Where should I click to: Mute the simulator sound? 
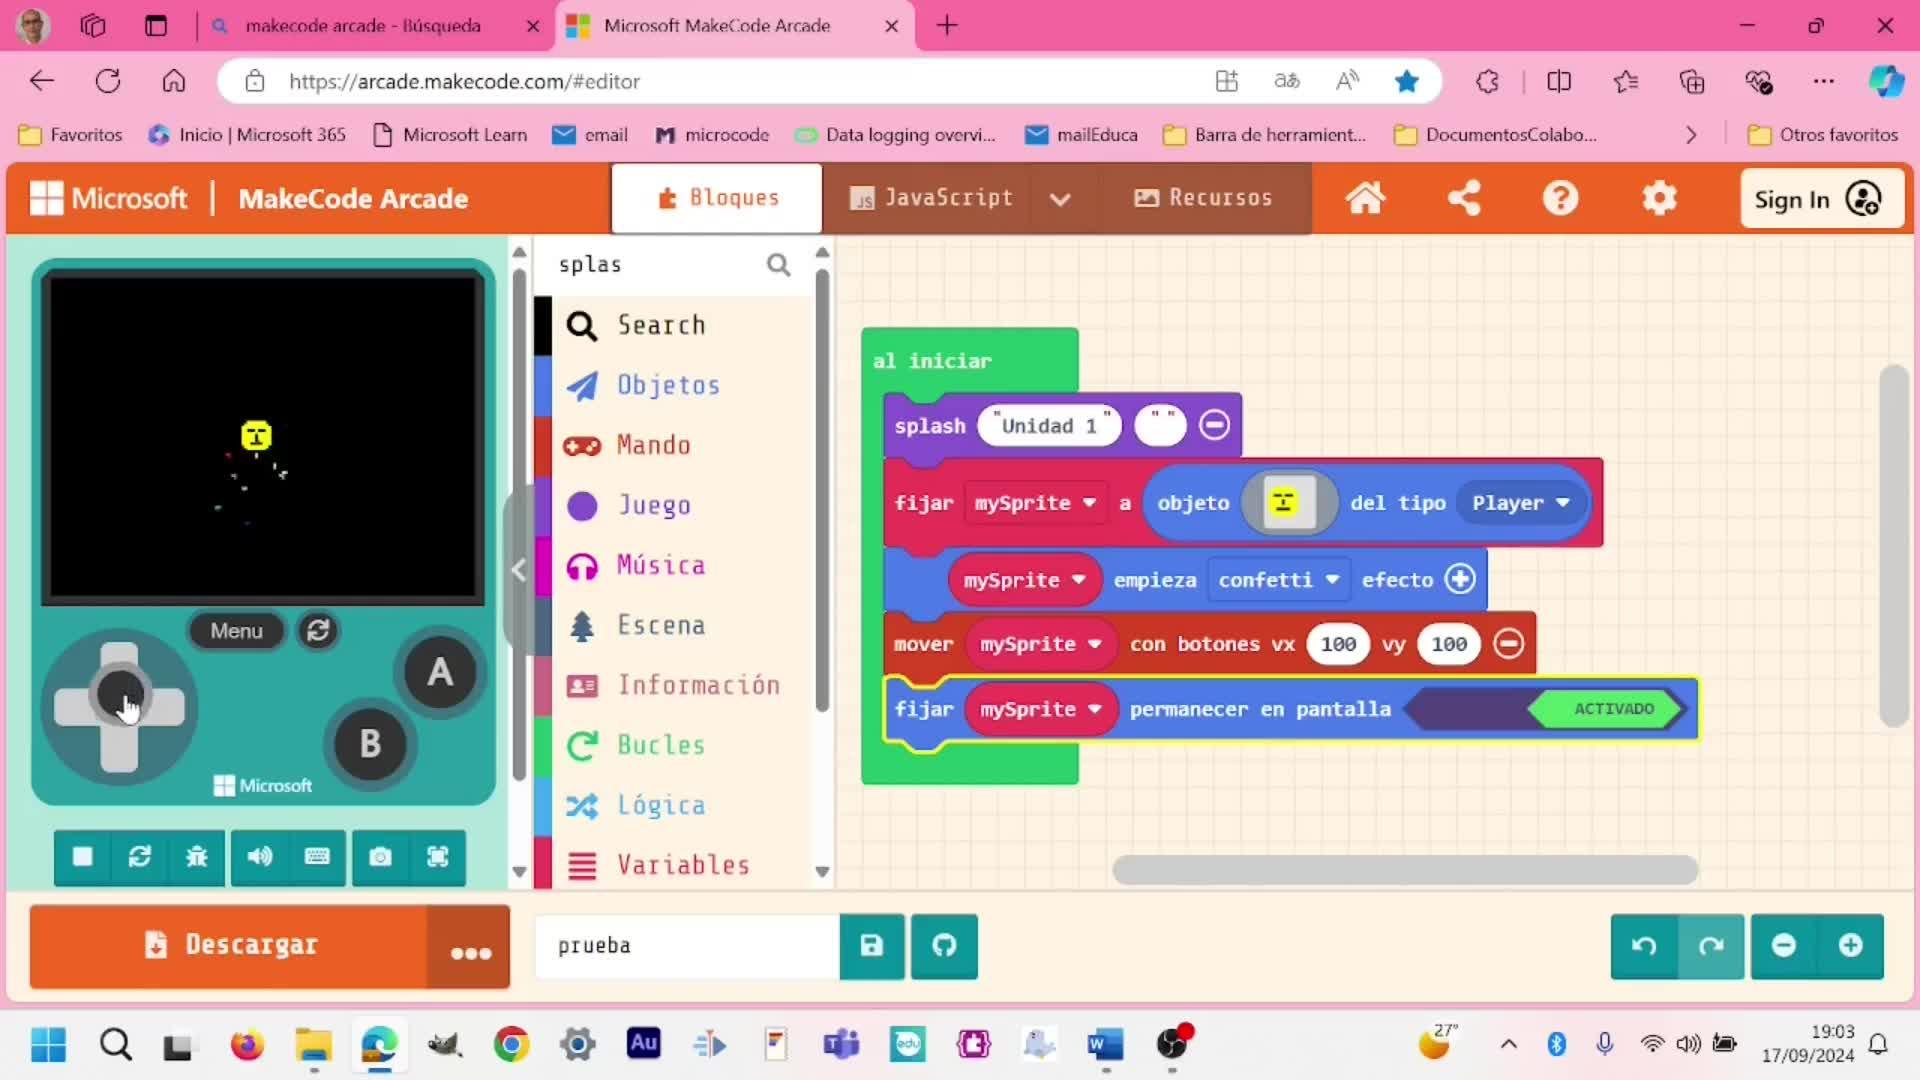[260, 857]
